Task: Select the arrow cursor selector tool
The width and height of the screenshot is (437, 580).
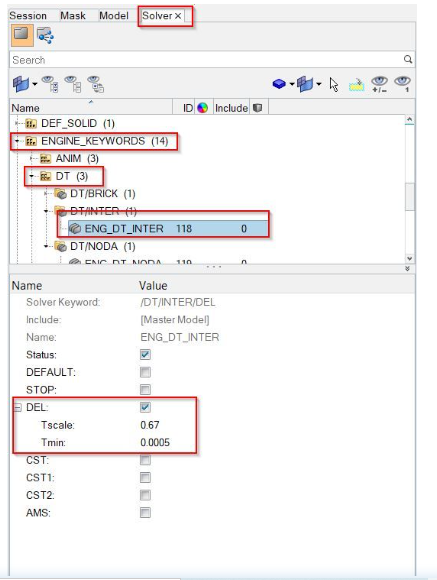Action: point(334,85)
